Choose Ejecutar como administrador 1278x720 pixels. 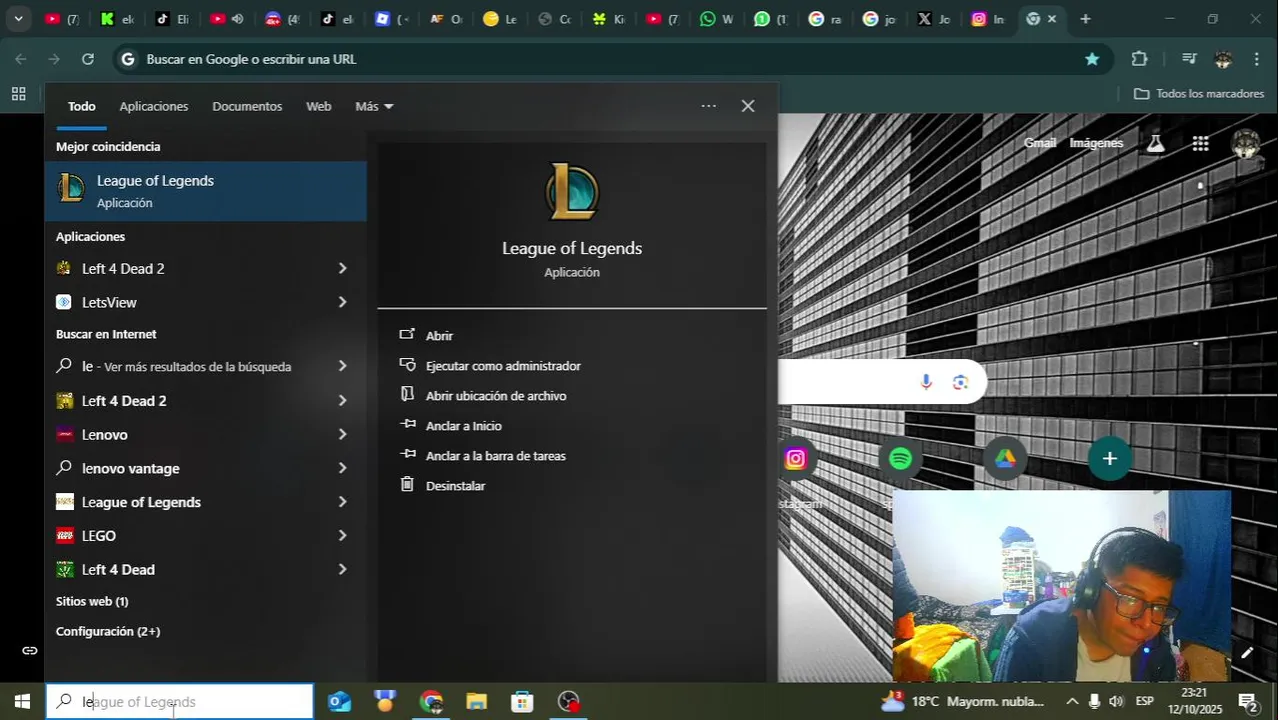[503, 366]
